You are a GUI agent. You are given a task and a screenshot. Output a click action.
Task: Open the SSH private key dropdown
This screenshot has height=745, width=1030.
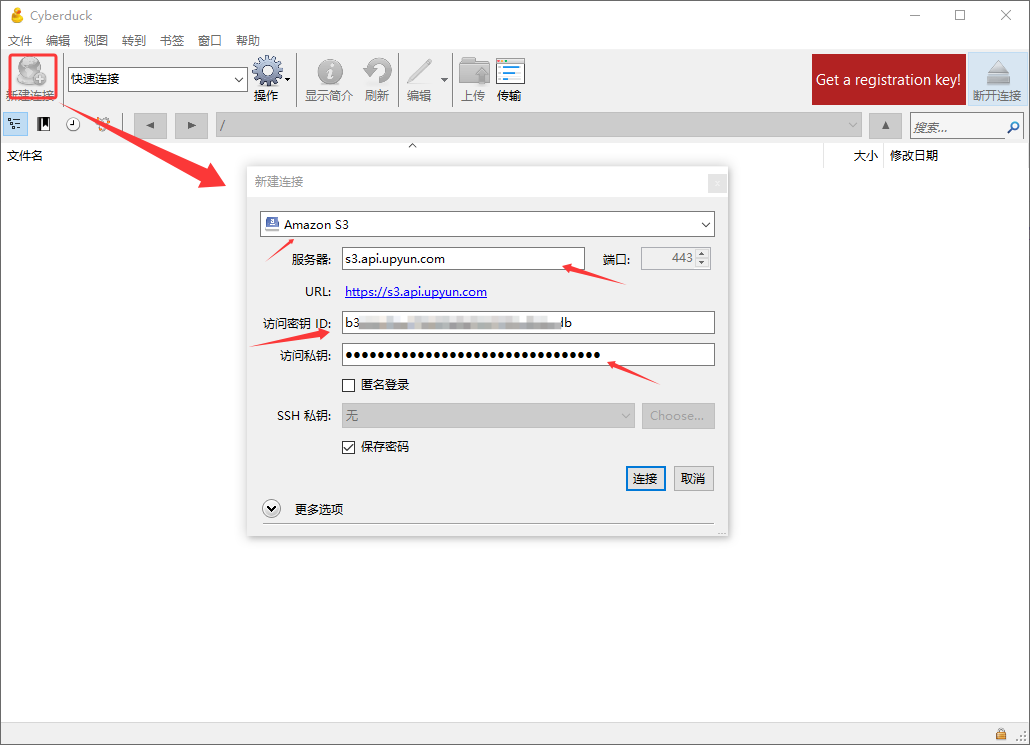[x=488, y=416]
